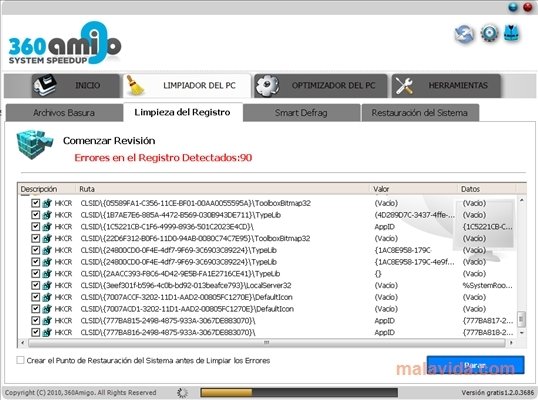Click the gear icon of Optimizador del PC
The height and width of the screenshot is (400, 538).
267,86
